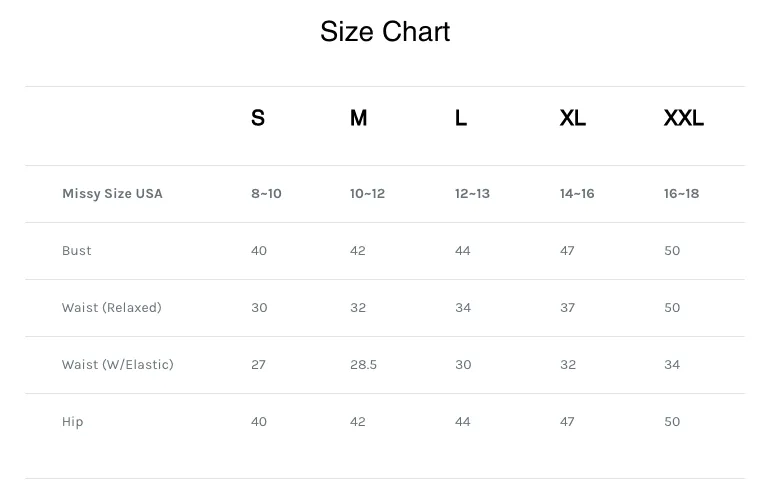This screenshot has height=494, width=778.
Task: Click the Missy Size USA row label
Action: 112,193
